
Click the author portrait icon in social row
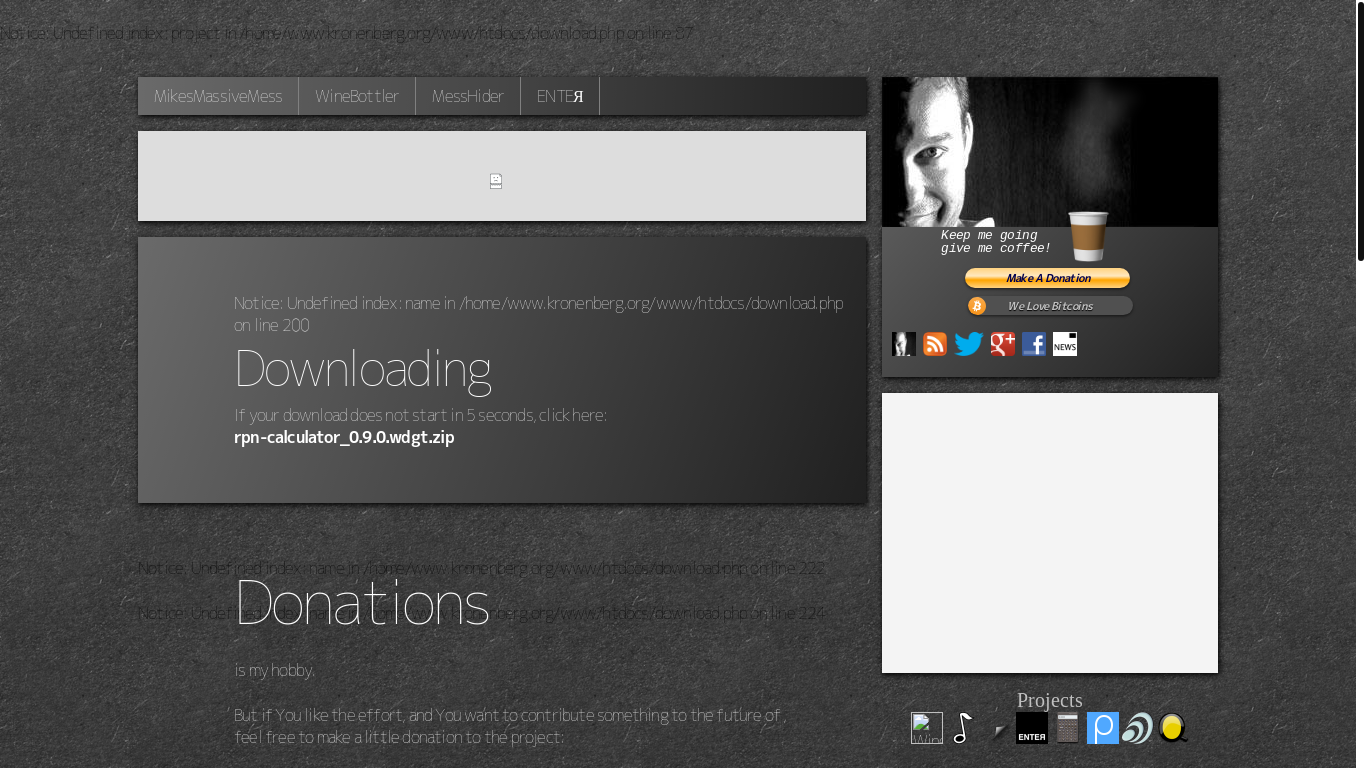coord(904,344)
